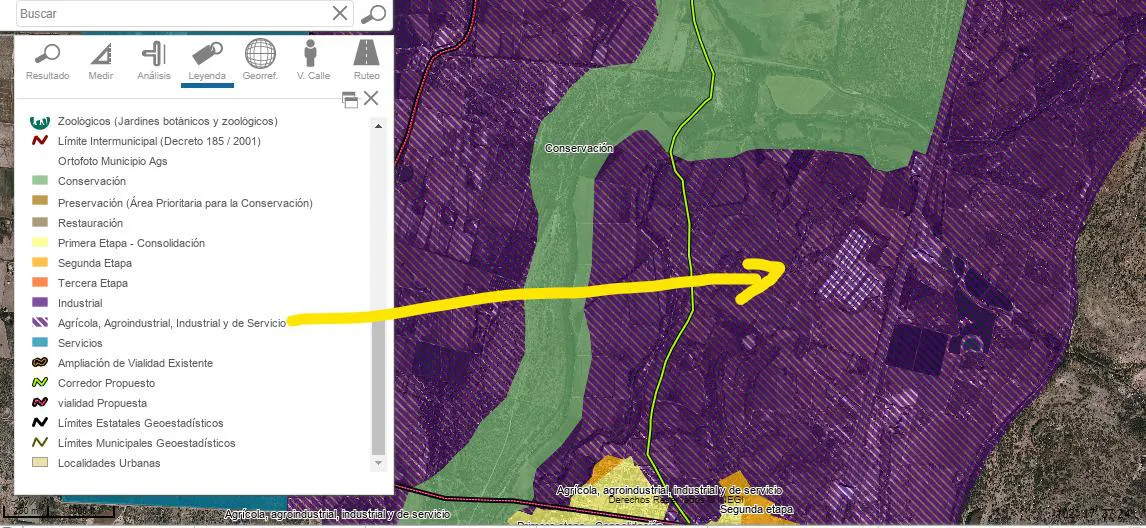Click the legend scrollbar down arrow

(378, 463)
